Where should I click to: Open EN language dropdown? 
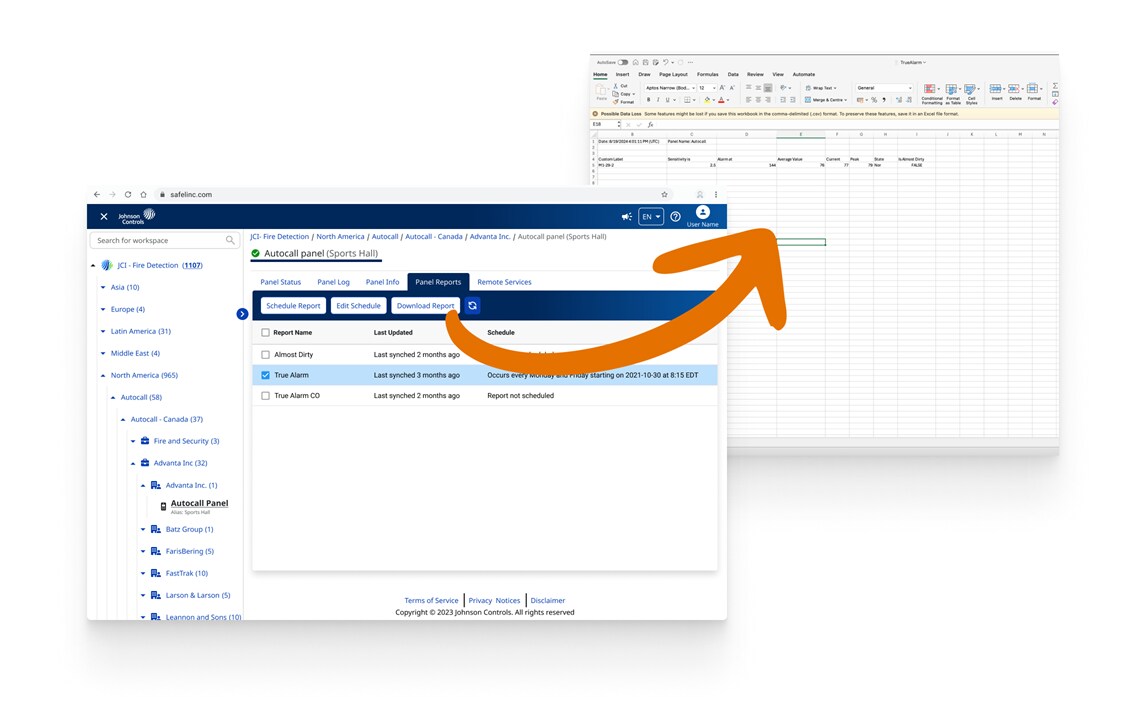650,216
